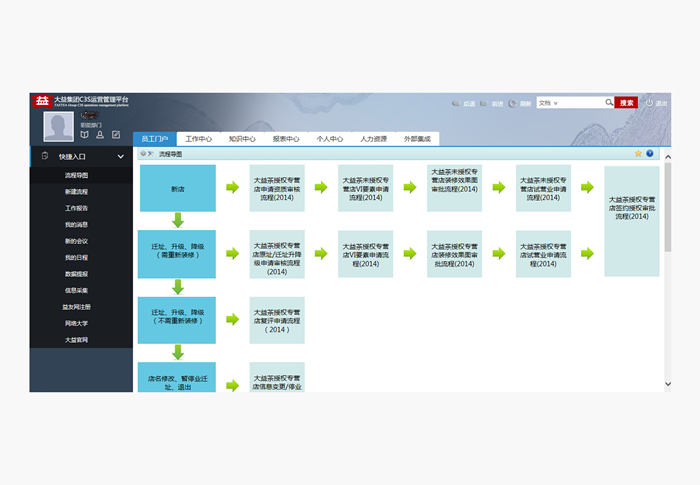Click the vertical scrollbar thumb

tap(668, 207)
